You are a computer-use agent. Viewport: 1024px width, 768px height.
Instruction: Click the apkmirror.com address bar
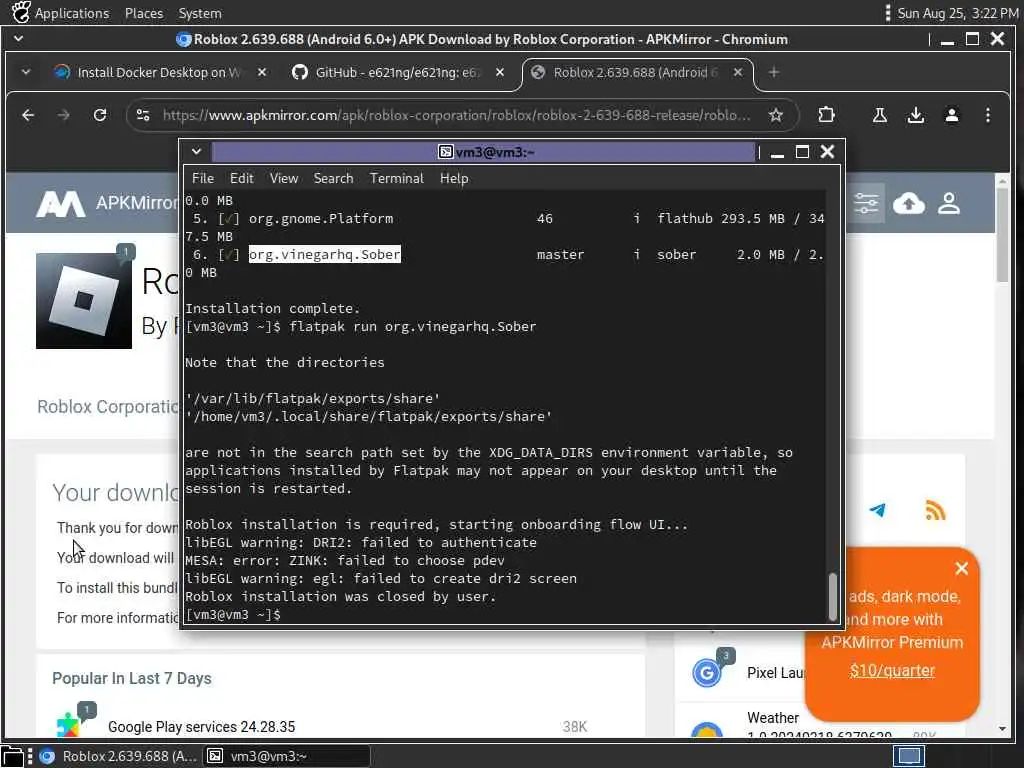(x=457, y=116)
